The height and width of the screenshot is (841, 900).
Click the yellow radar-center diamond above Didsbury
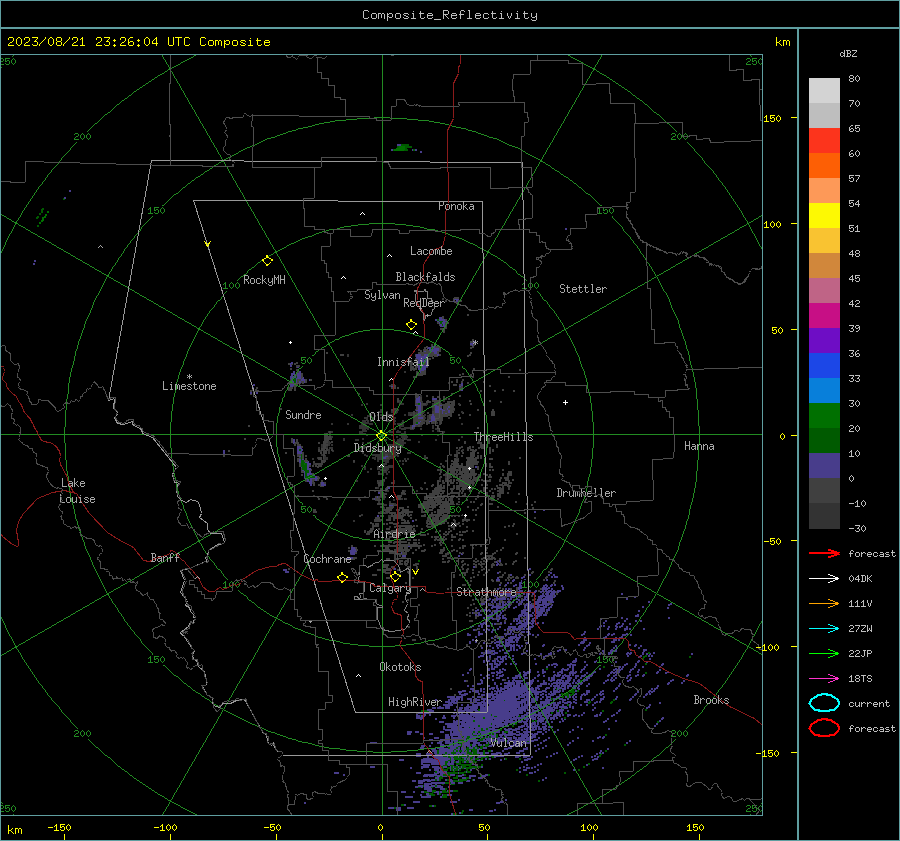(x=381, y=436)
